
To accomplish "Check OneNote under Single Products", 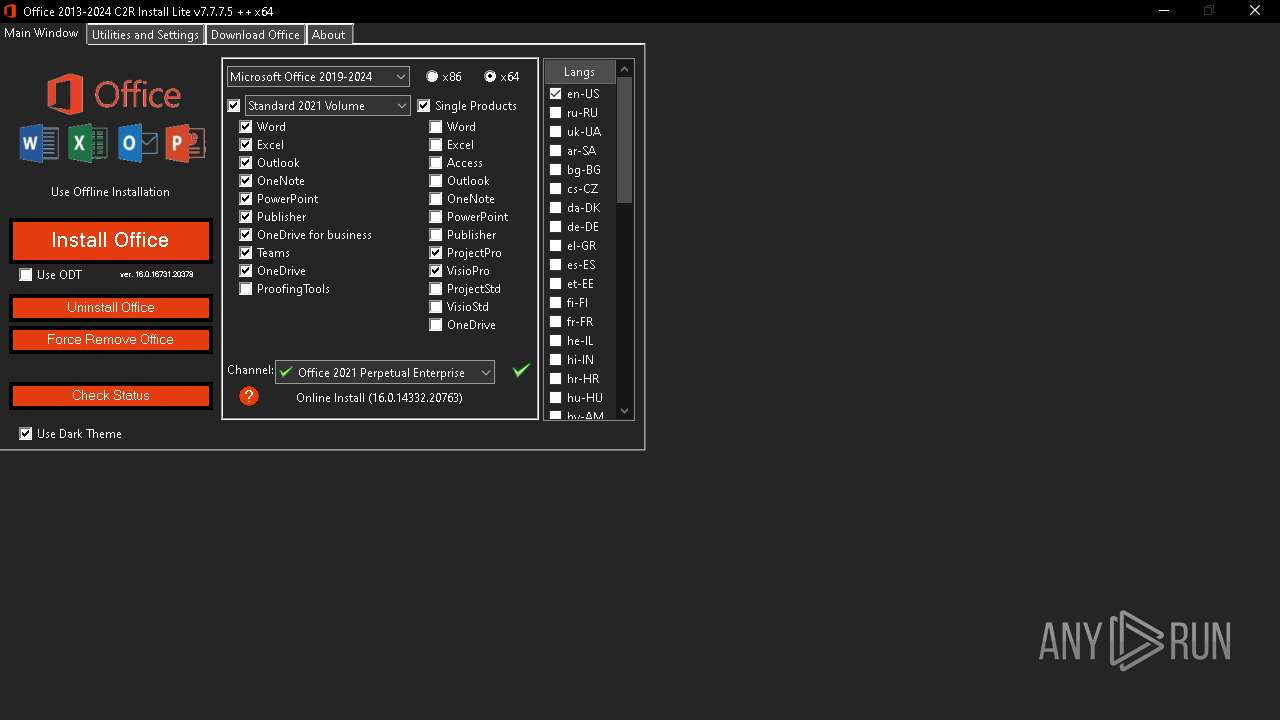I will 436,199.
